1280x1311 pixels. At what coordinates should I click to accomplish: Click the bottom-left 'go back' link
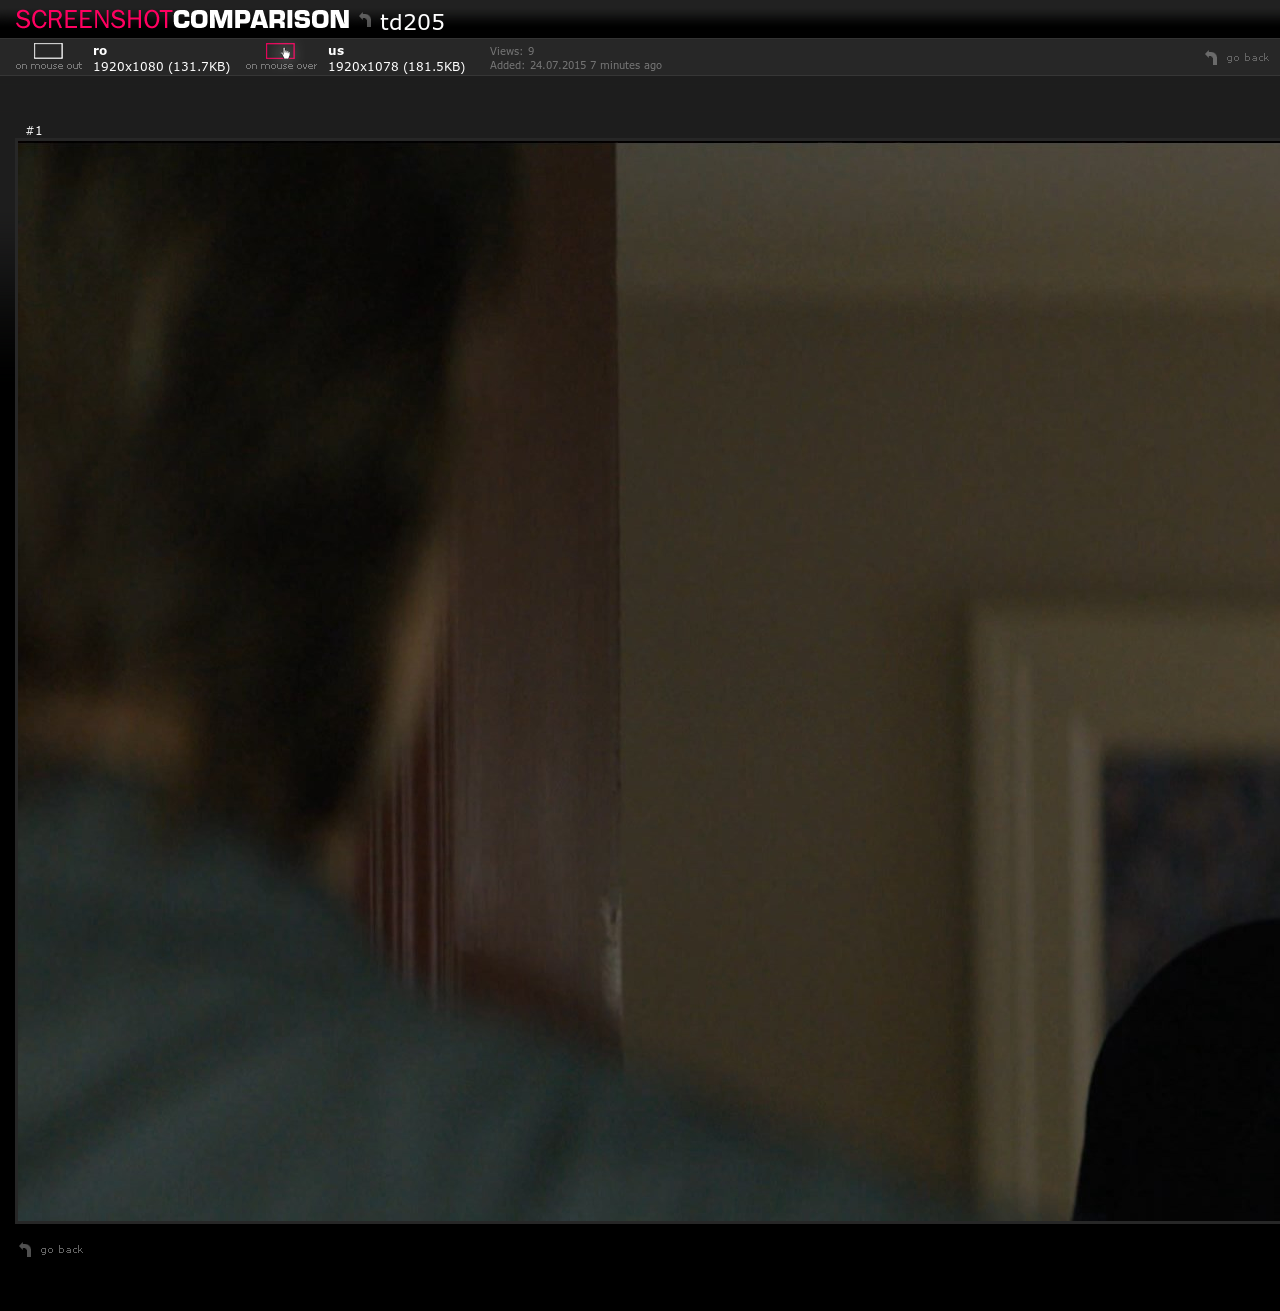click(x=62, y=1250)
